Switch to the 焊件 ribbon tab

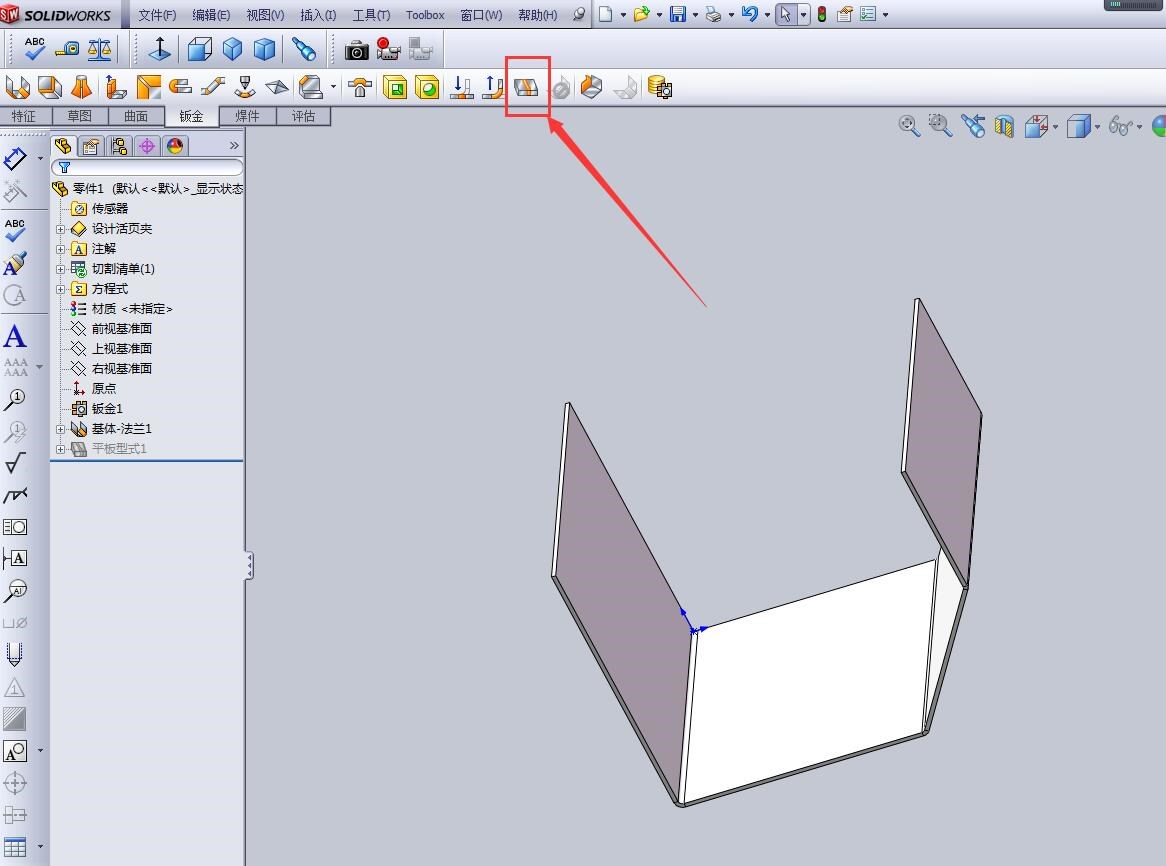coord(248,116)
